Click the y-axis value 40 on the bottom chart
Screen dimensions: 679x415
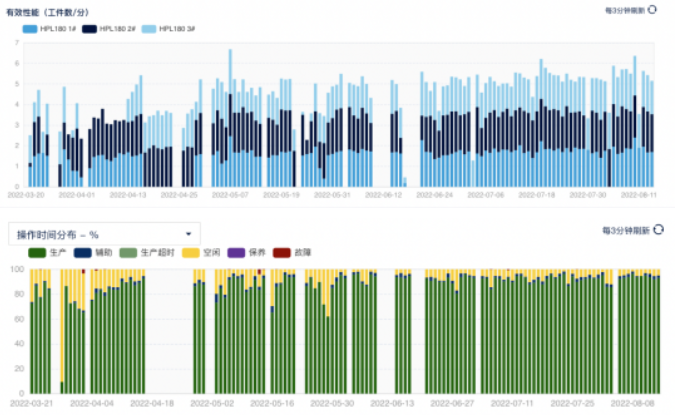tap(19, 344)
